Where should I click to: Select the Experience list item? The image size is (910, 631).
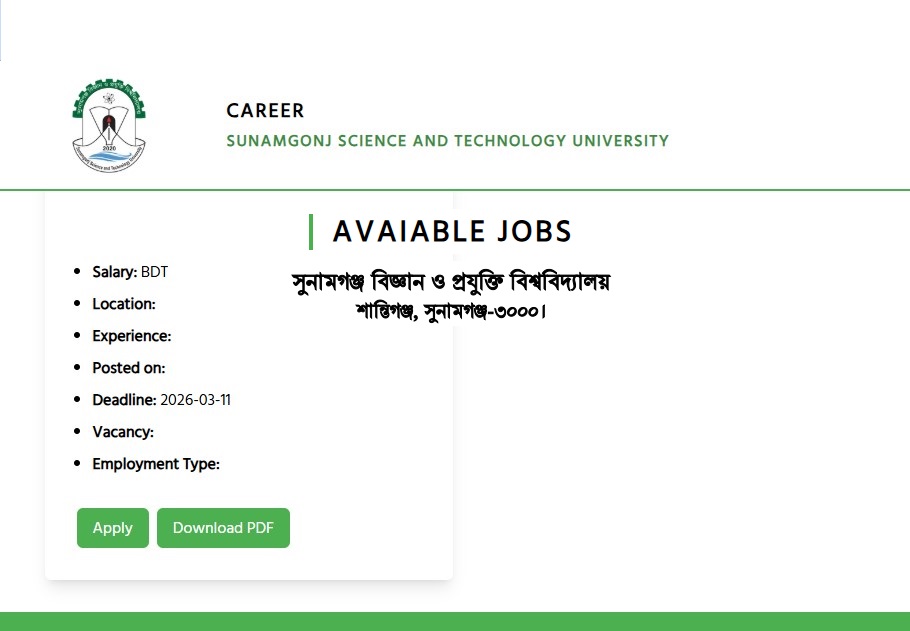tap(131, 336)
